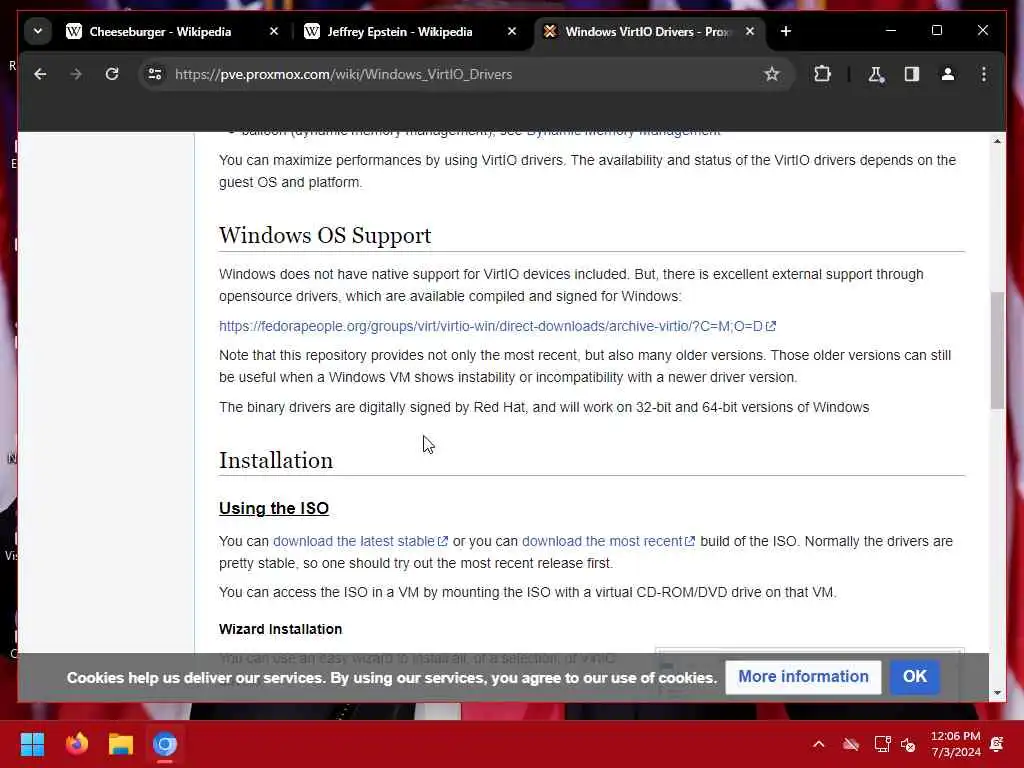Viewport: 1024px width, 768px height.
Task: Open File Explorer from taskbar
Action: pyautogui.click(x=121, y=744)
